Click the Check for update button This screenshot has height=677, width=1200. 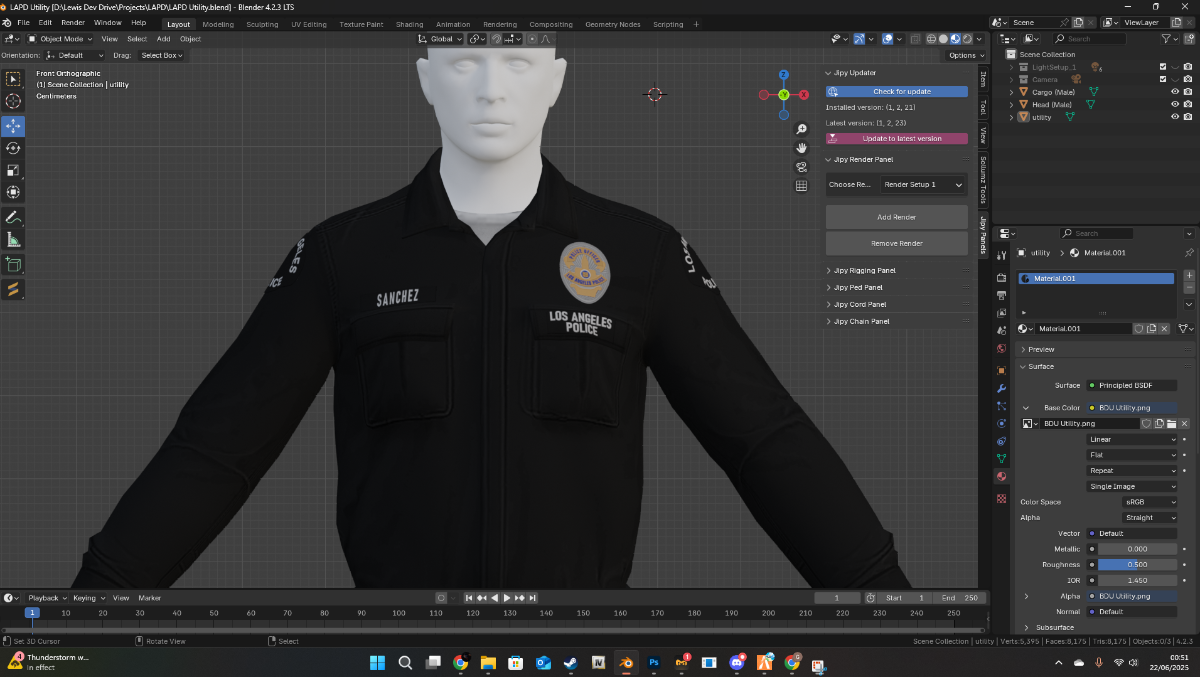click(x=897, y=91)
